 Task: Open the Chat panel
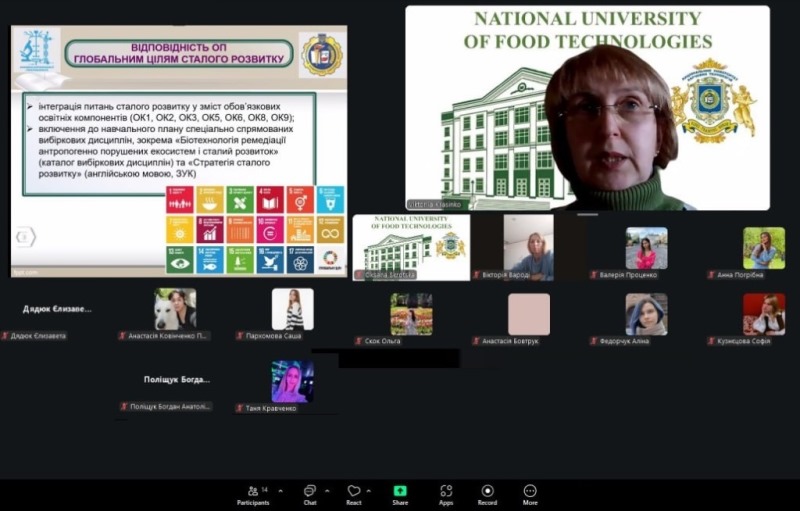tap(310, 495)
